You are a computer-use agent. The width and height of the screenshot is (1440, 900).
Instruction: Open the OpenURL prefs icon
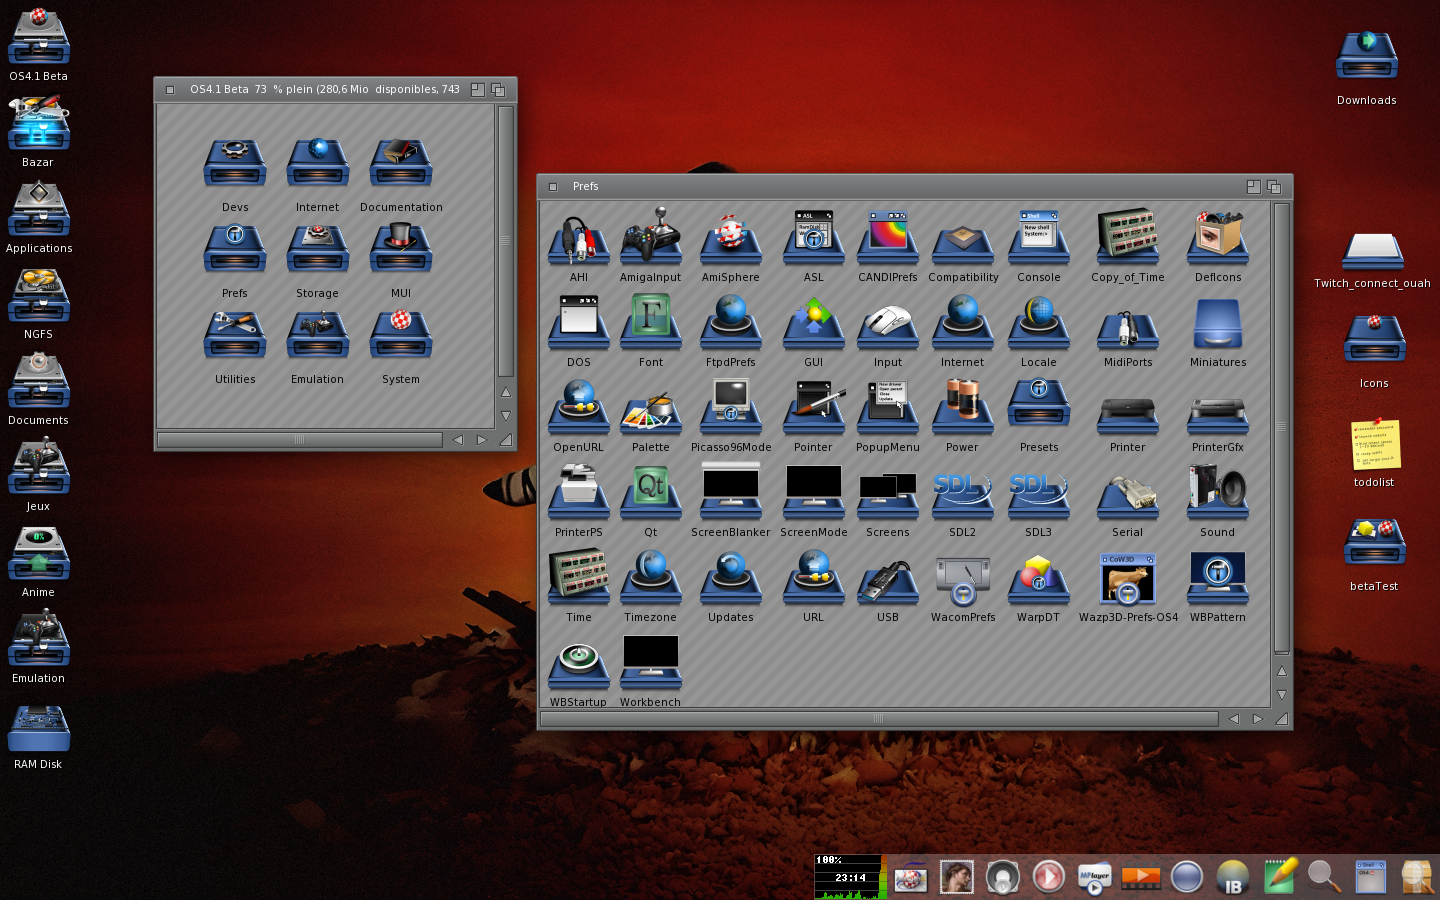click(x=578, y=409)
